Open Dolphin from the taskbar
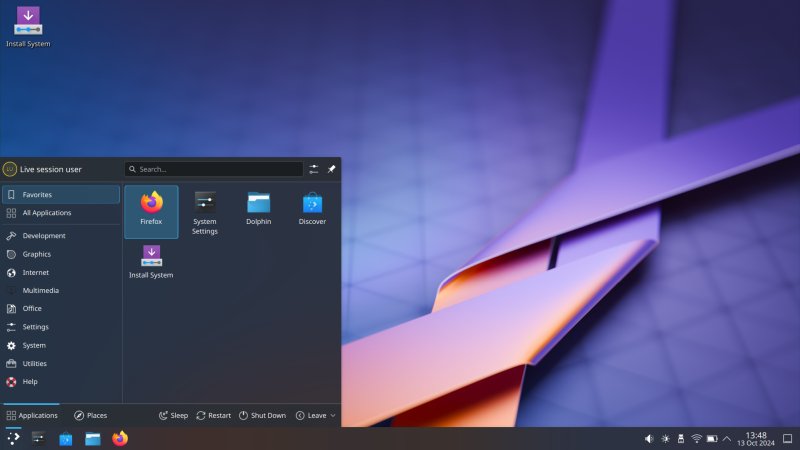Viewport: 800px width, 450px height. [92, 438]
